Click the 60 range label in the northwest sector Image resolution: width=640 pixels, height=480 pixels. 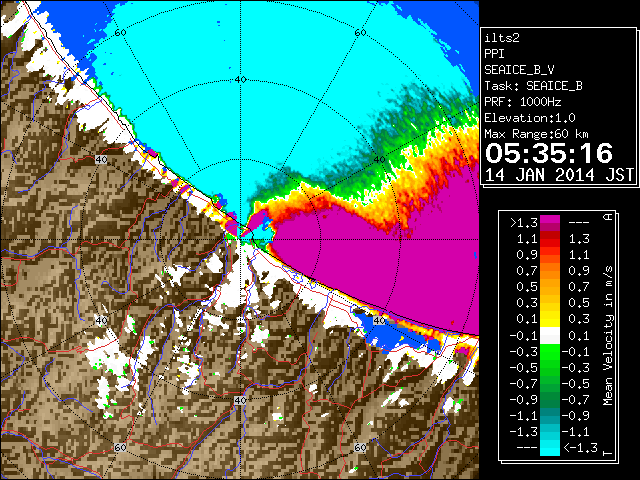point(120,33)
